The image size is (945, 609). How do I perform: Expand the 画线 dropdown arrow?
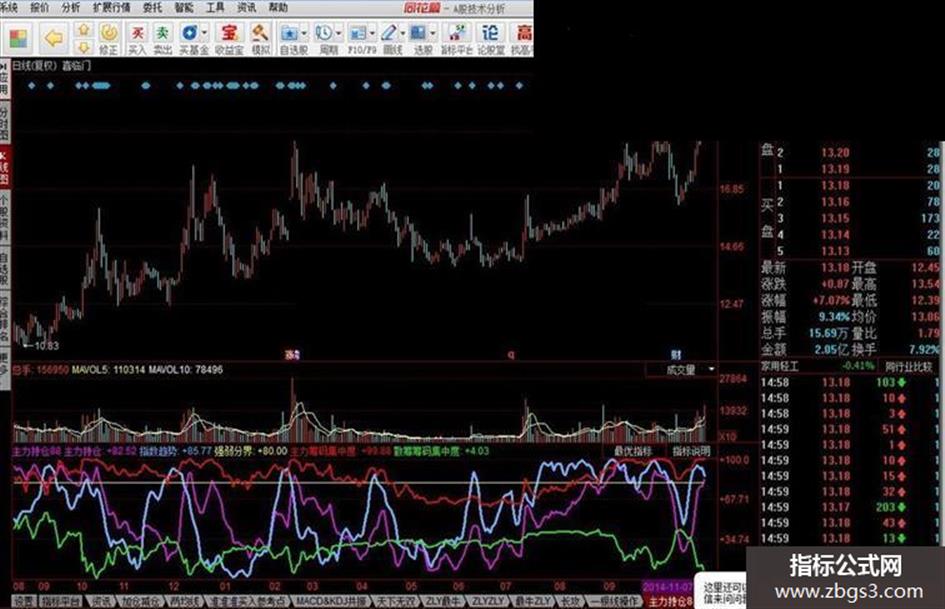click(x=403, y=33)
